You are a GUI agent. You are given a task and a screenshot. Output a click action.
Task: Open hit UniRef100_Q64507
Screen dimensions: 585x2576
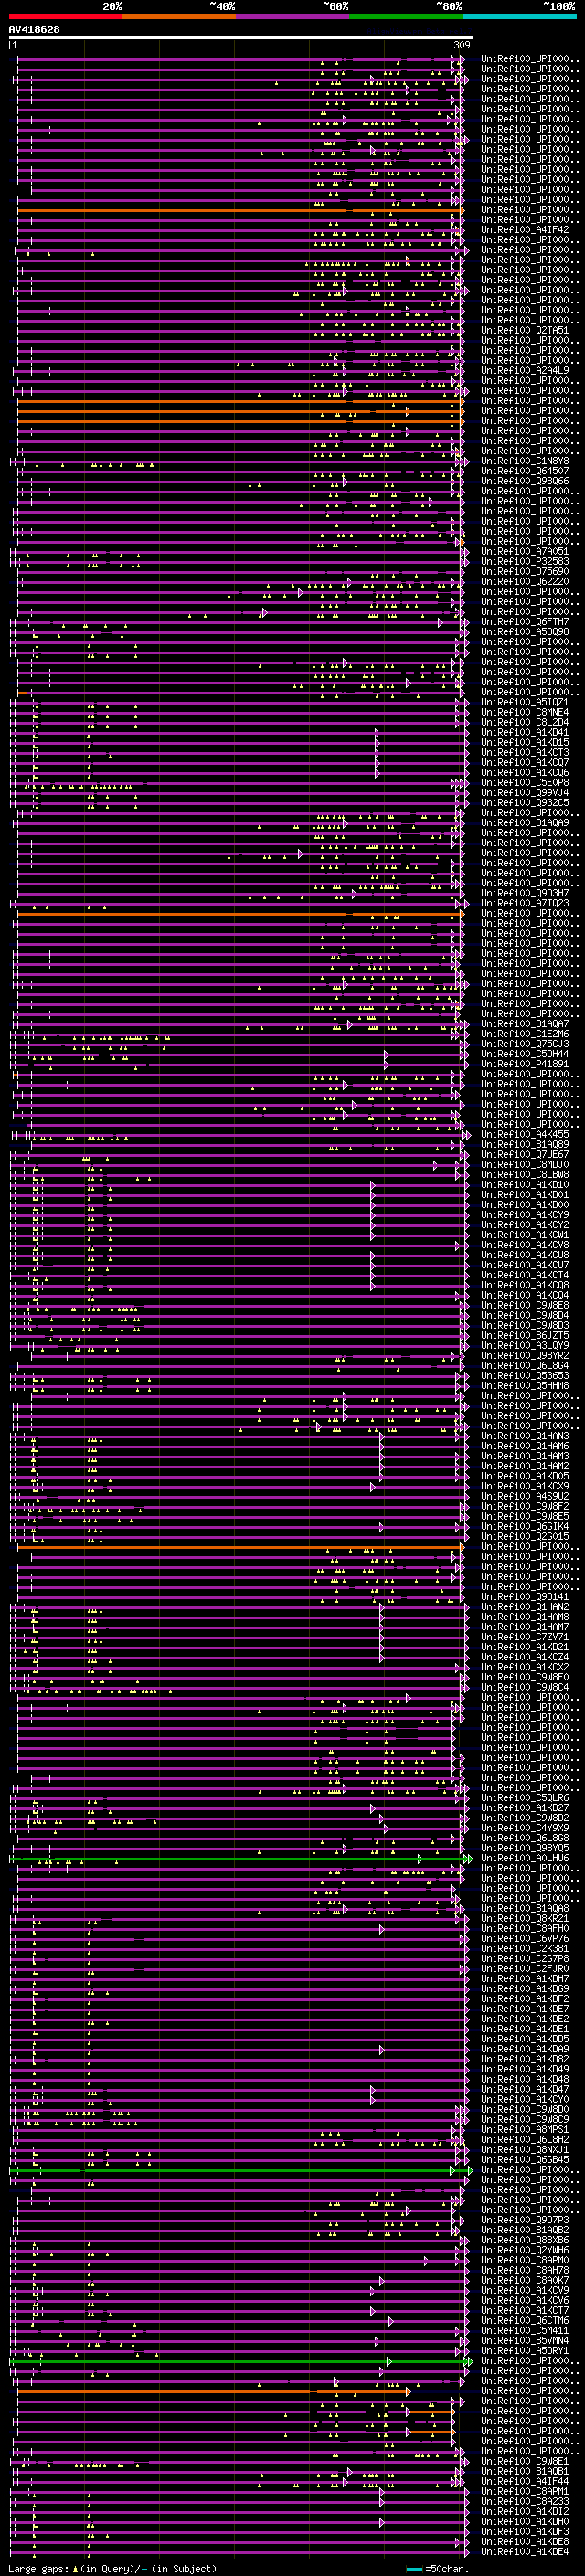[x=525, y=471]
